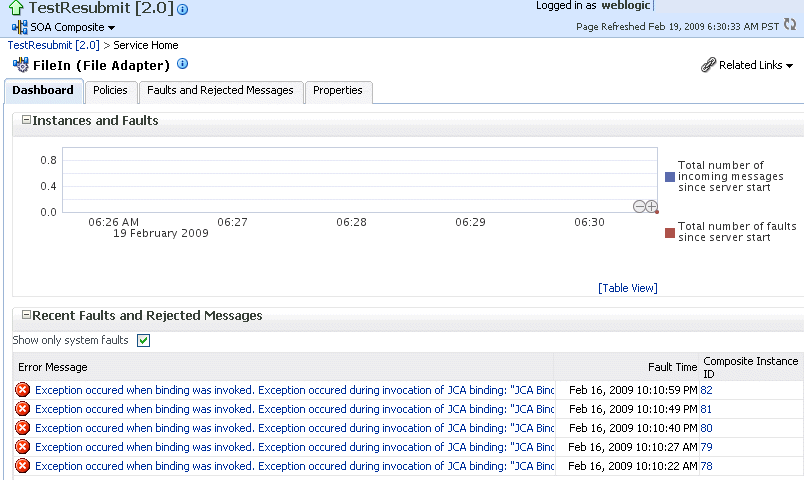The width and height of the screenshot is (804, 480).
Task: Click error icon for fault at 10:10:40 PM
Action: (x=23, y=428)
